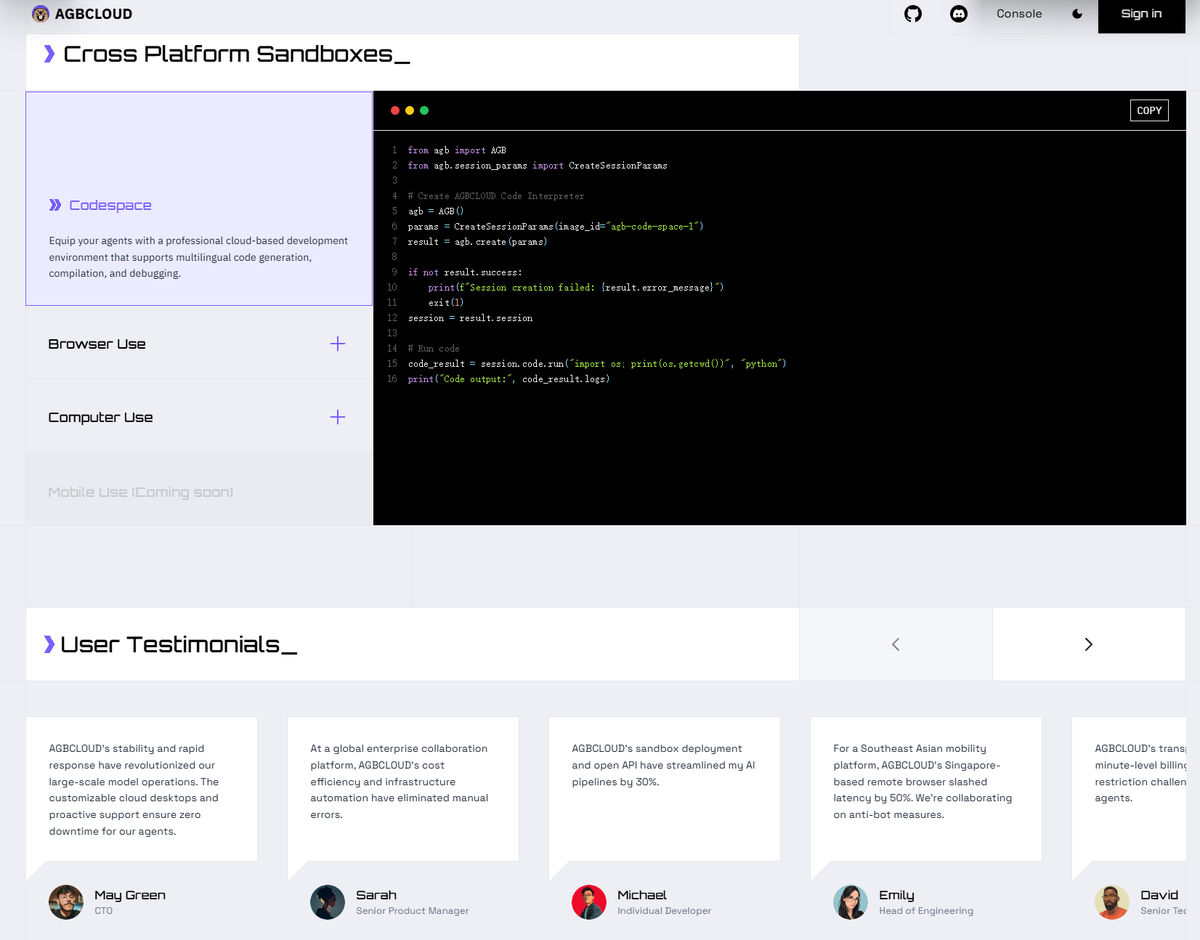1200x940 pixels.
Task: Select the Codespace tab
Action: (199, 199)
